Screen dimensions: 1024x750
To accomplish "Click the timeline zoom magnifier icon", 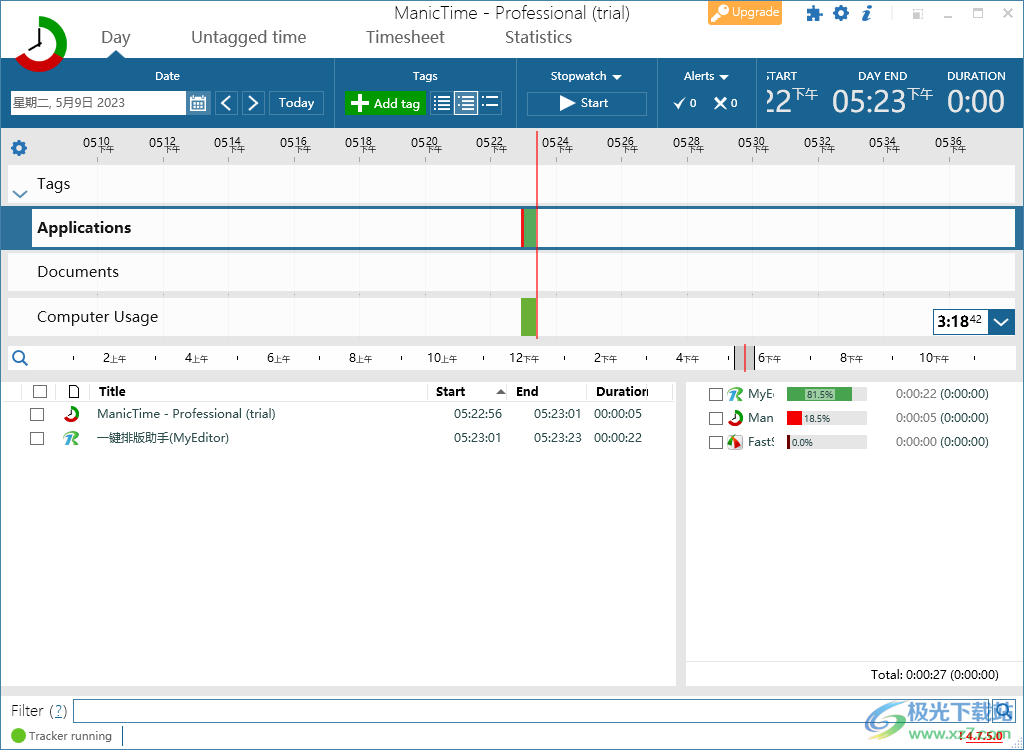I will click(20, 358).
